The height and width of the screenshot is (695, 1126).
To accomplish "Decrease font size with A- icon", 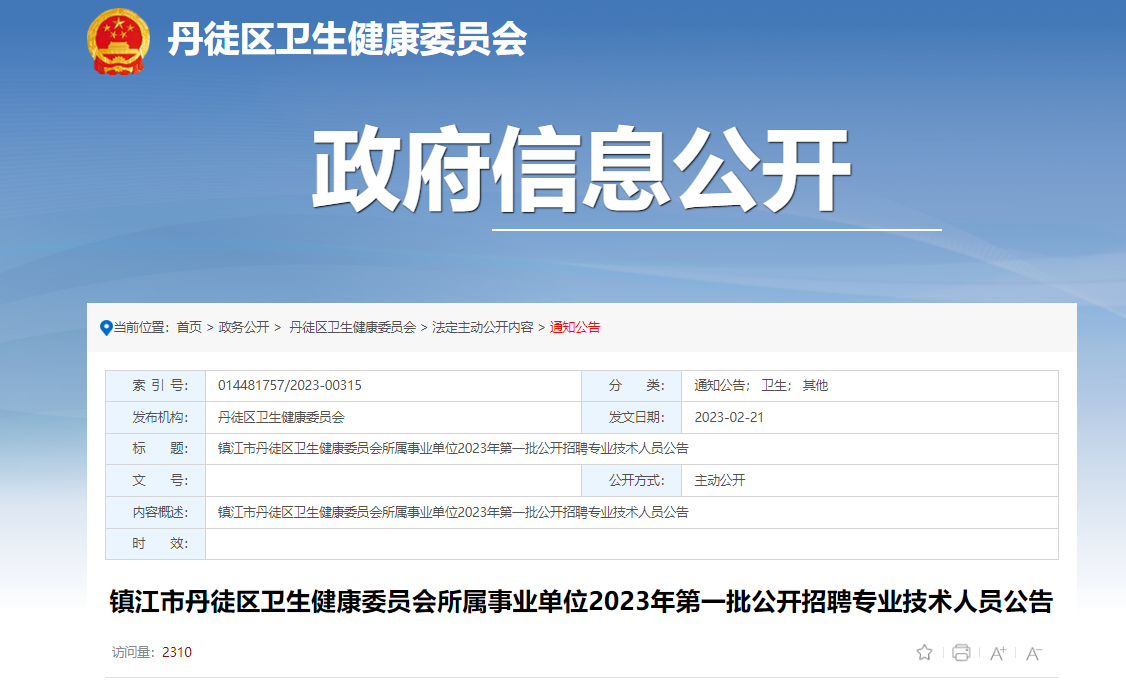I will coord(1034,653).
